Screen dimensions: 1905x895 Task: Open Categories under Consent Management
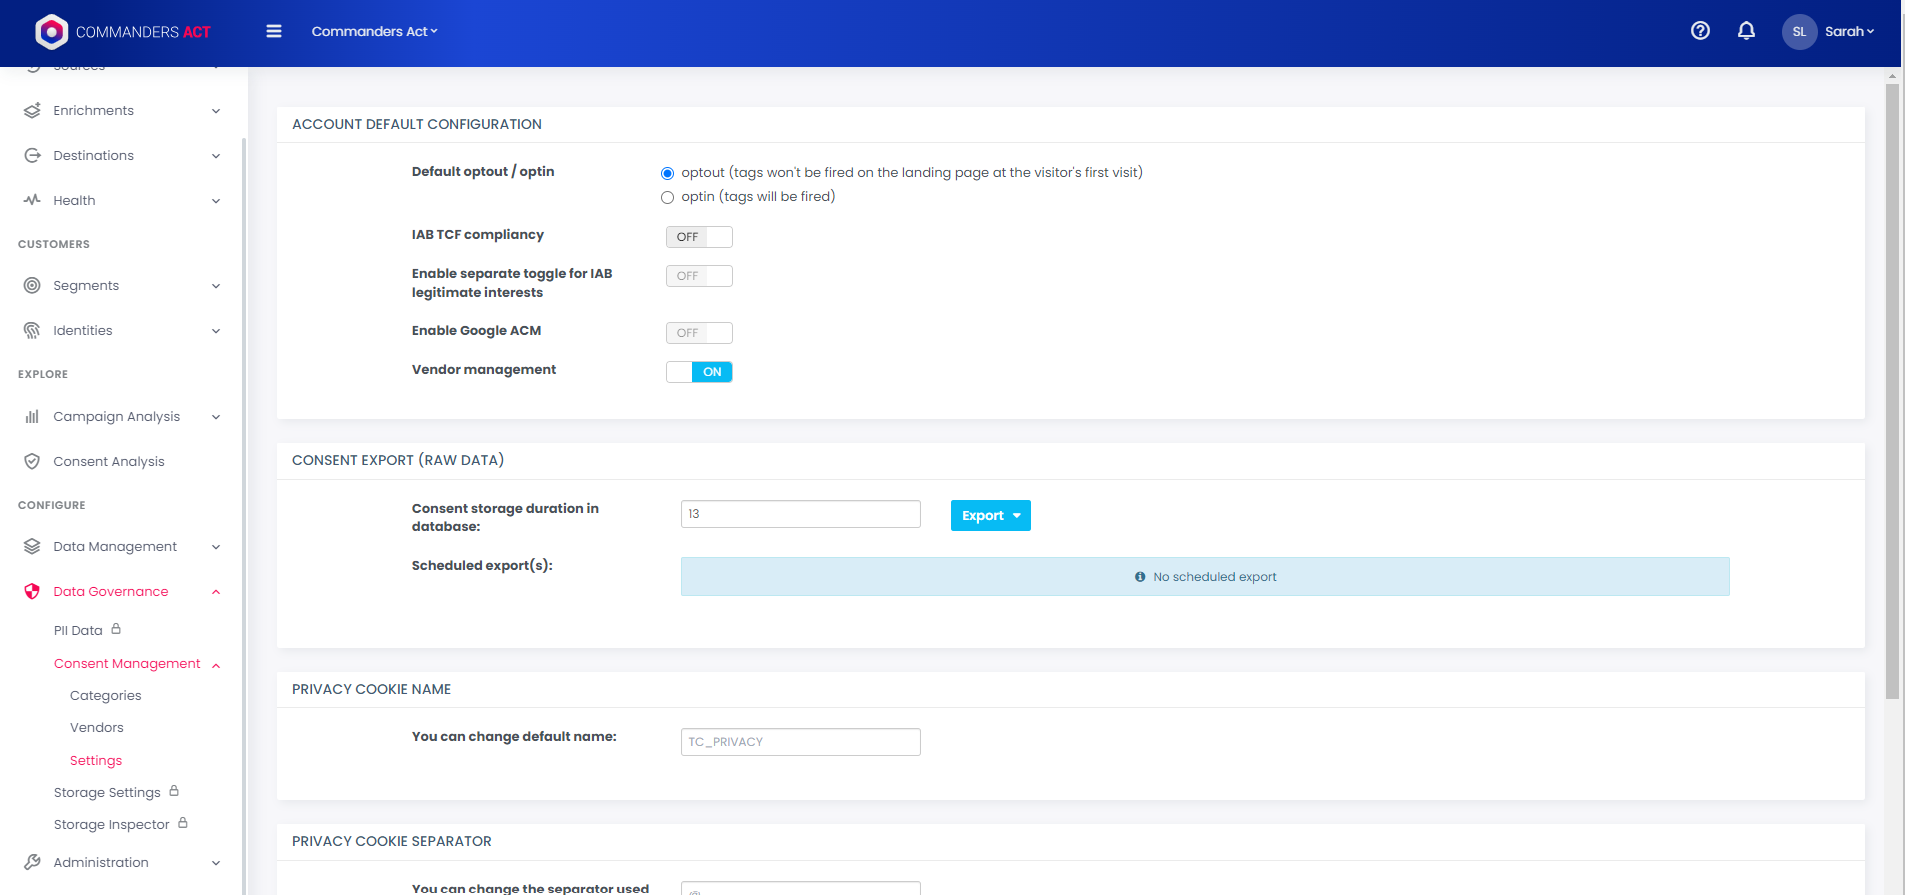point(106,695)
